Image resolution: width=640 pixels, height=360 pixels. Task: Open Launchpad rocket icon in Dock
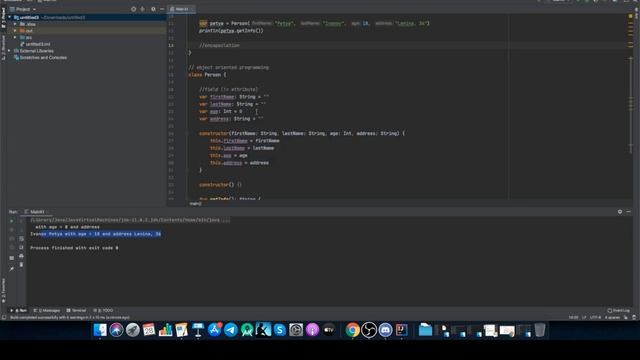click(x=133, y=330)
